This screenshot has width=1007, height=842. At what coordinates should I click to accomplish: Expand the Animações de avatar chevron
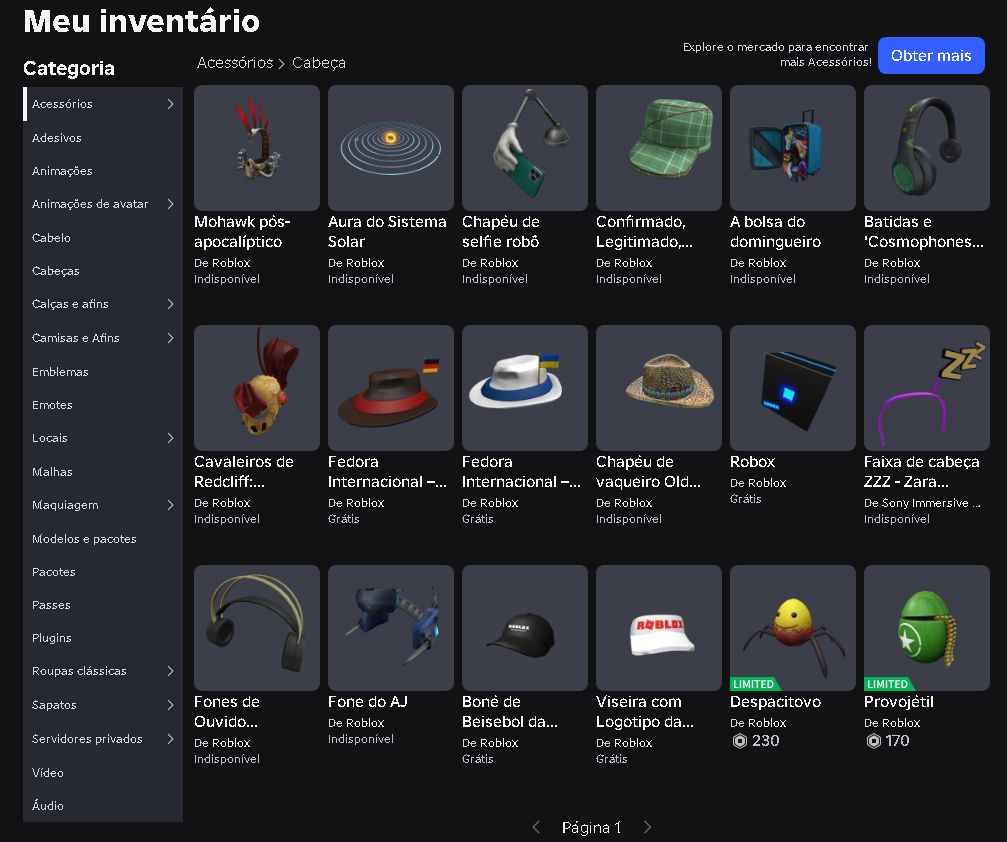[170, 204]
